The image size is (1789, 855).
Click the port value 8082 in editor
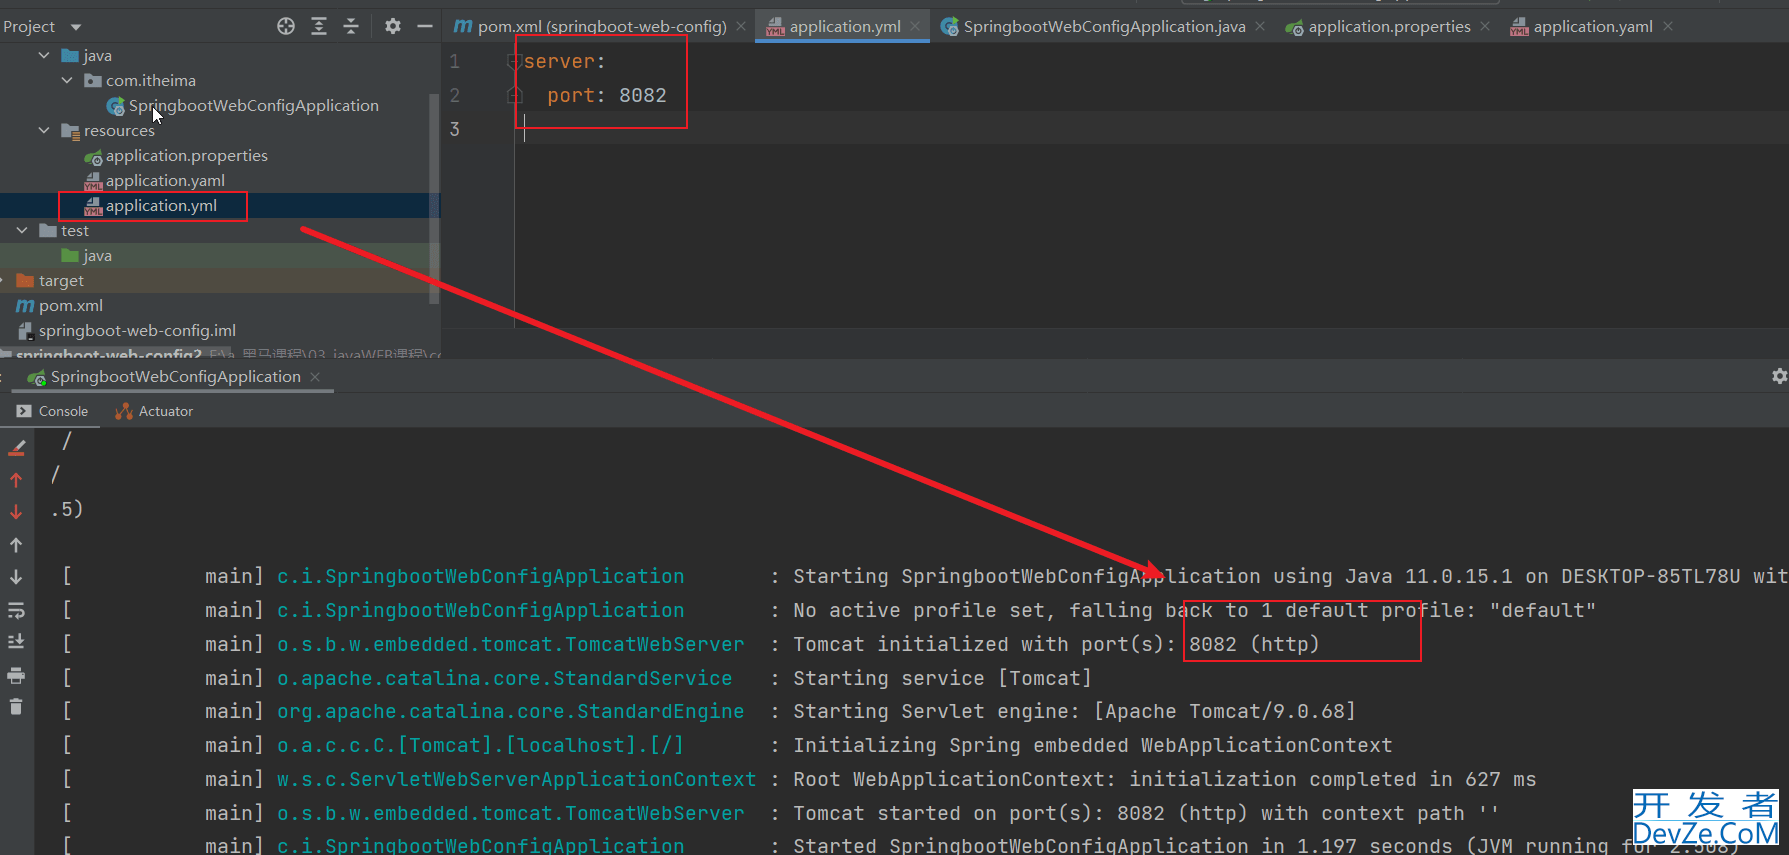pos(642,96)
